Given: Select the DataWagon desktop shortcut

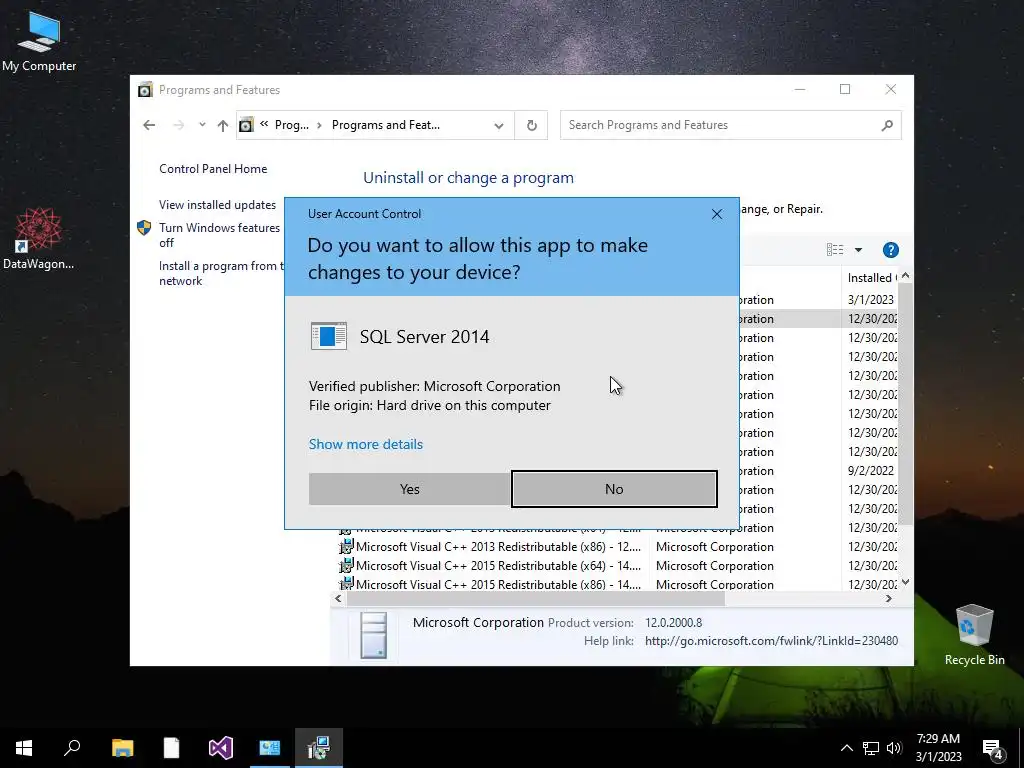Looking at the screenshot, I should coord(38,238).
